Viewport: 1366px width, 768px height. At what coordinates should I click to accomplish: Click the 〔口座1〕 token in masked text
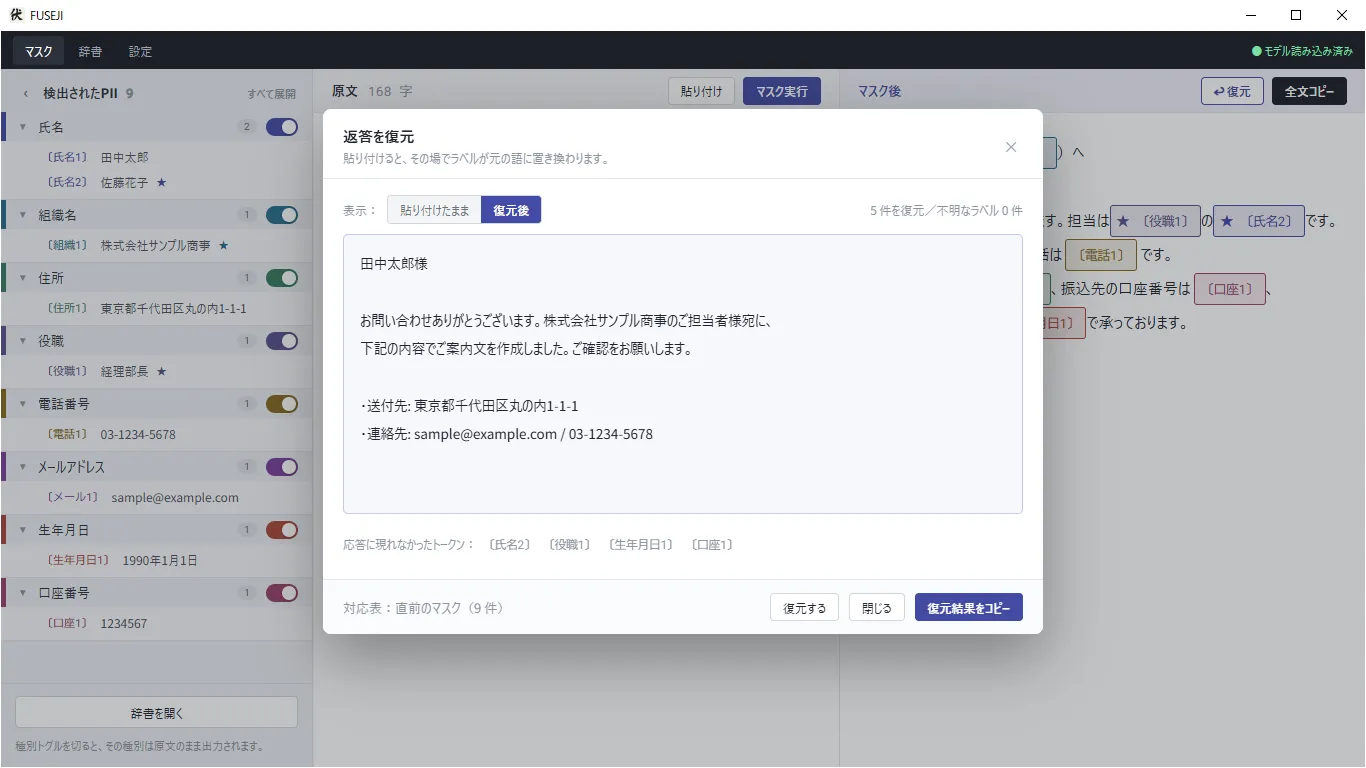[1230, 289]
